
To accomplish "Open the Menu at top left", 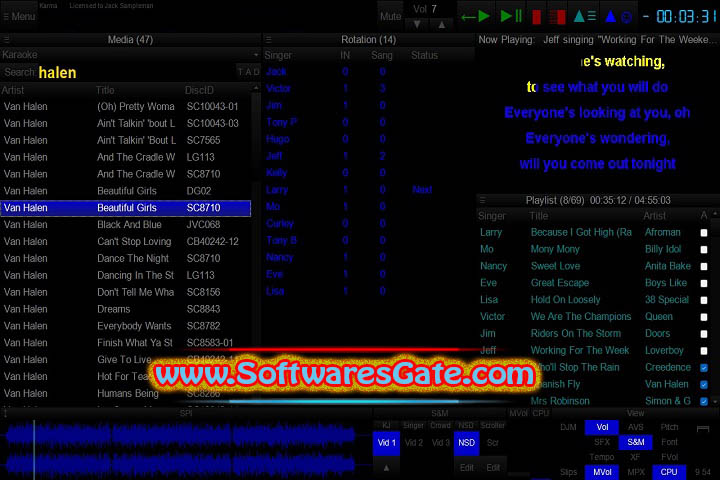I will (19, 17).
